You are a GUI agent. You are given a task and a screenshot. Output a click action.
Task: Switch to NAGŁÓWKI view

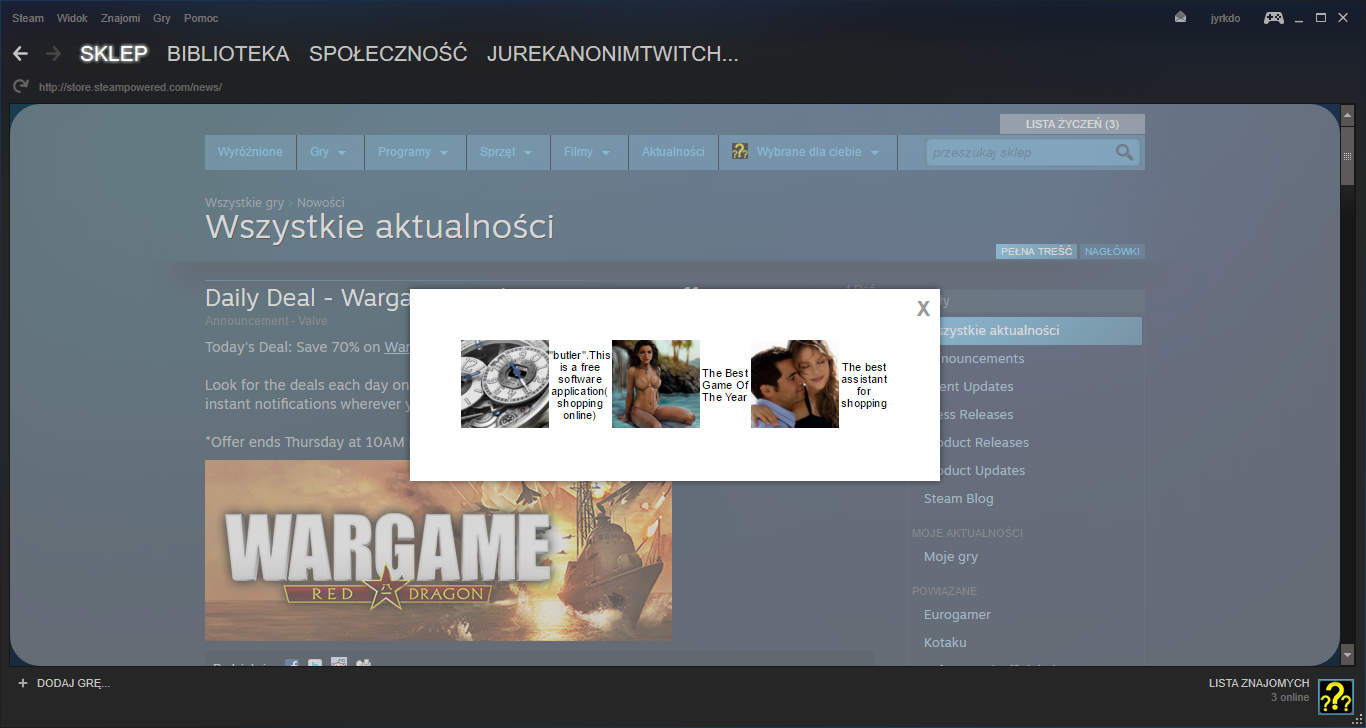1112,251
